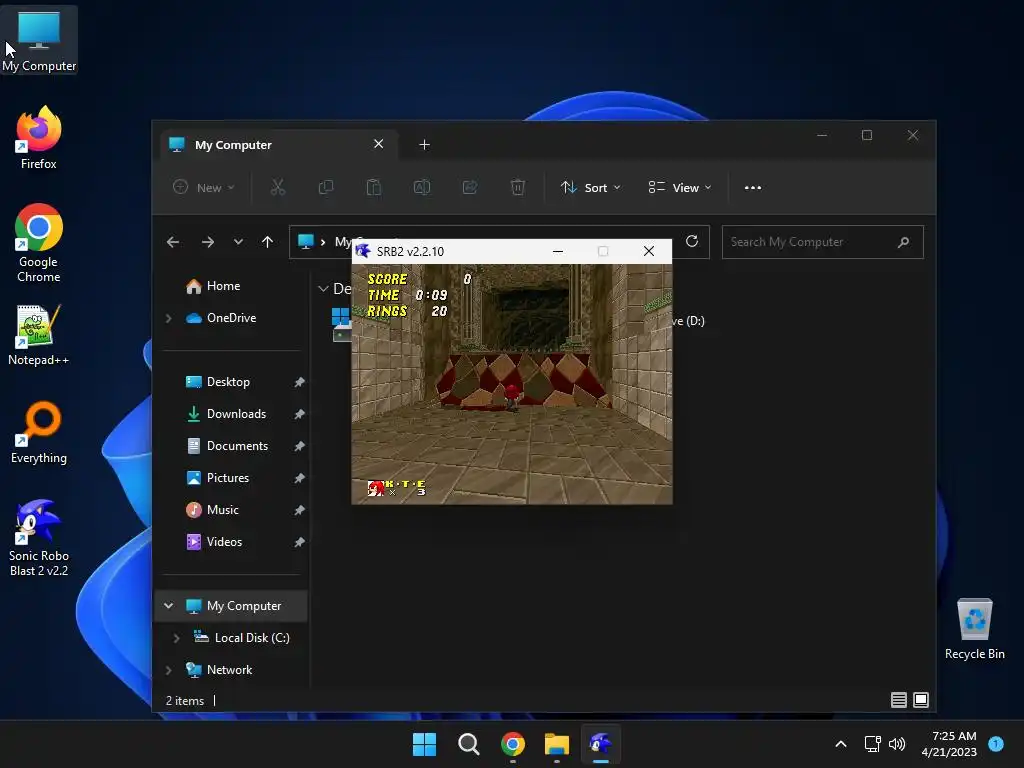The width and height of the screenshot is (1024, 768).
Task: Click the search magnifier in Explorer search box
Action: (904, 242)
